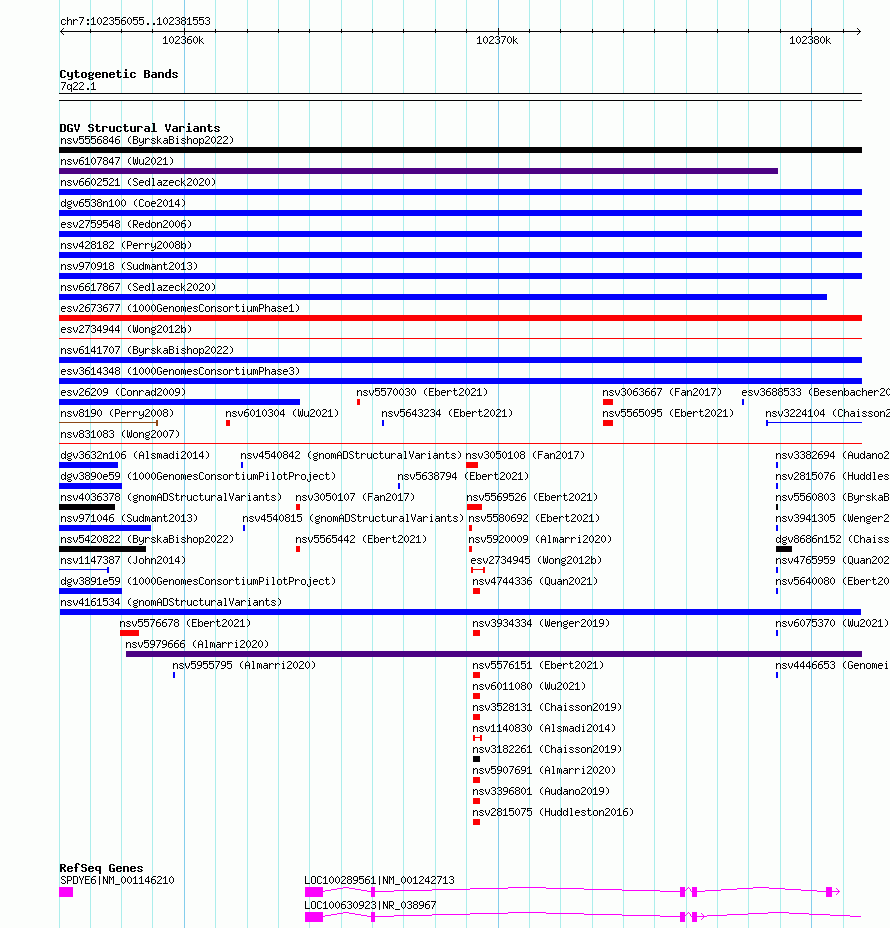Open variant esv2734944 (Wong2012b)
The height and width of the screenshot is (928, 890).
126,329
